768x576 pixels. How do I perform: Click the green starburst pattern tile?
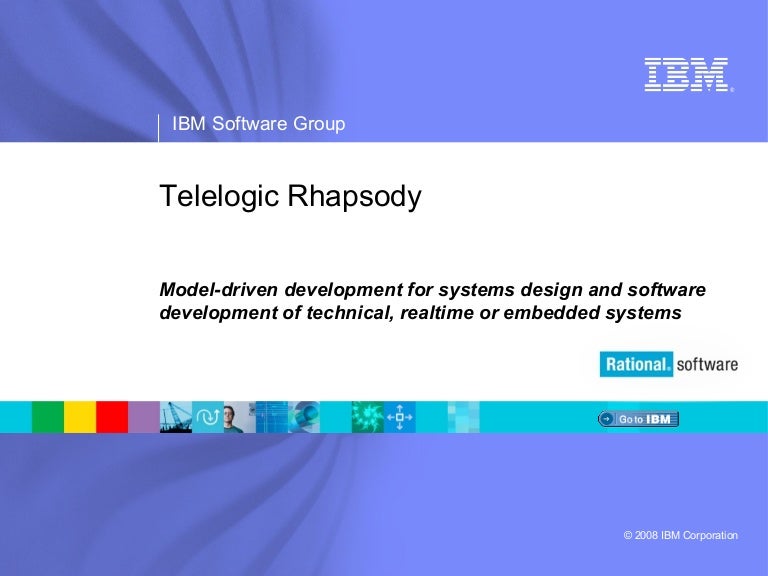[x=367, y=417]
